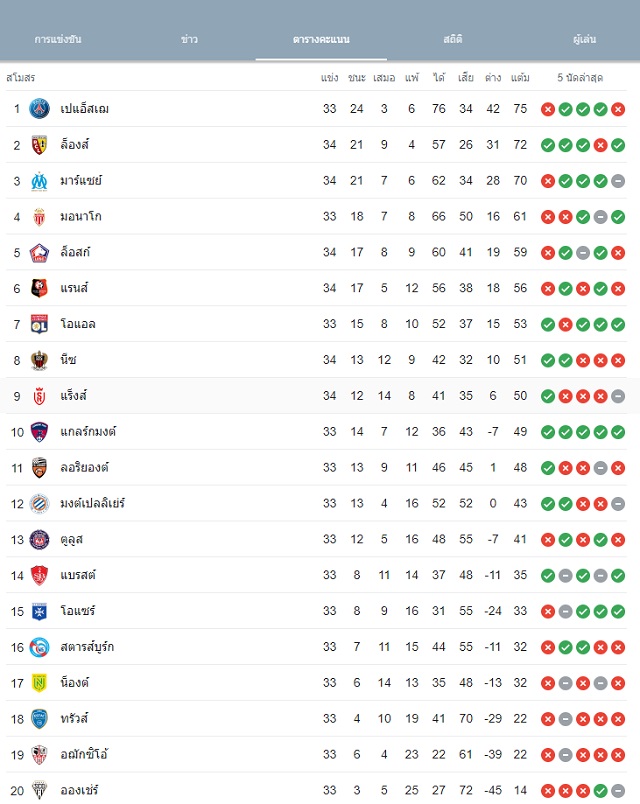Click the Monaco club crest
640x804 pixels.
point(39,217)
